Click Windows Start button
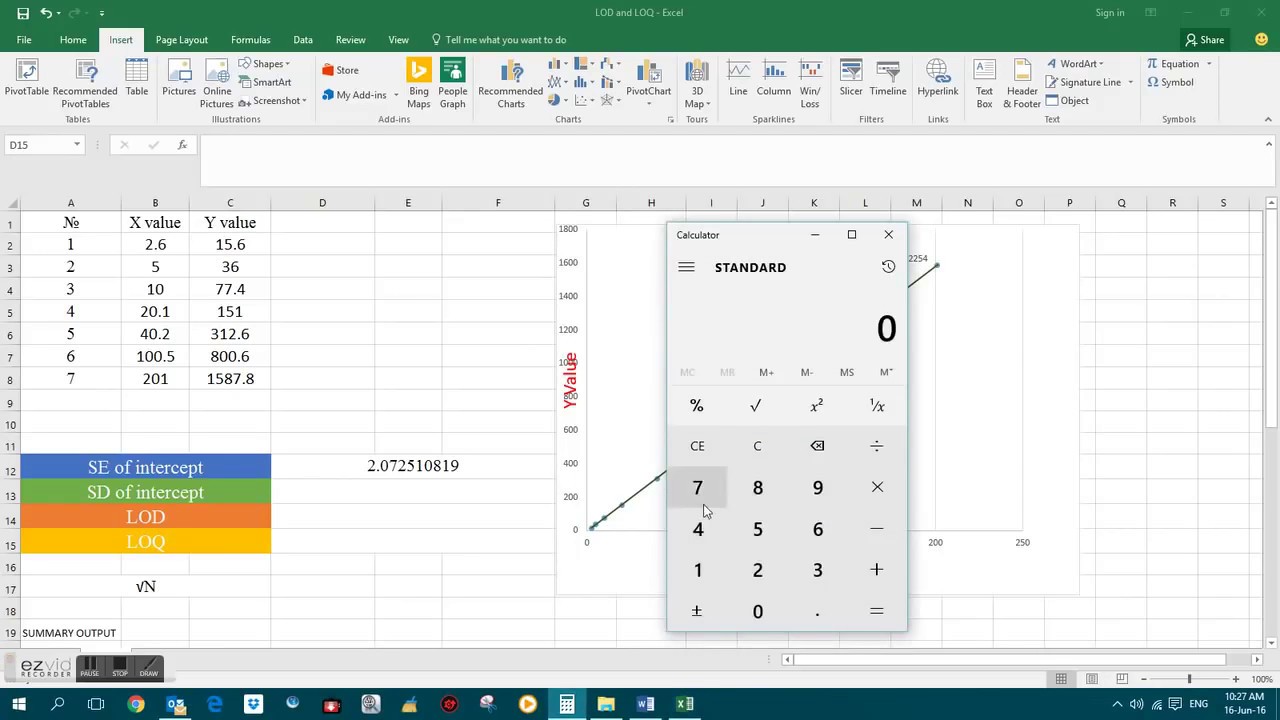Screen dimensions: 1280x720 pyautogui.click(x=19, y=704)
